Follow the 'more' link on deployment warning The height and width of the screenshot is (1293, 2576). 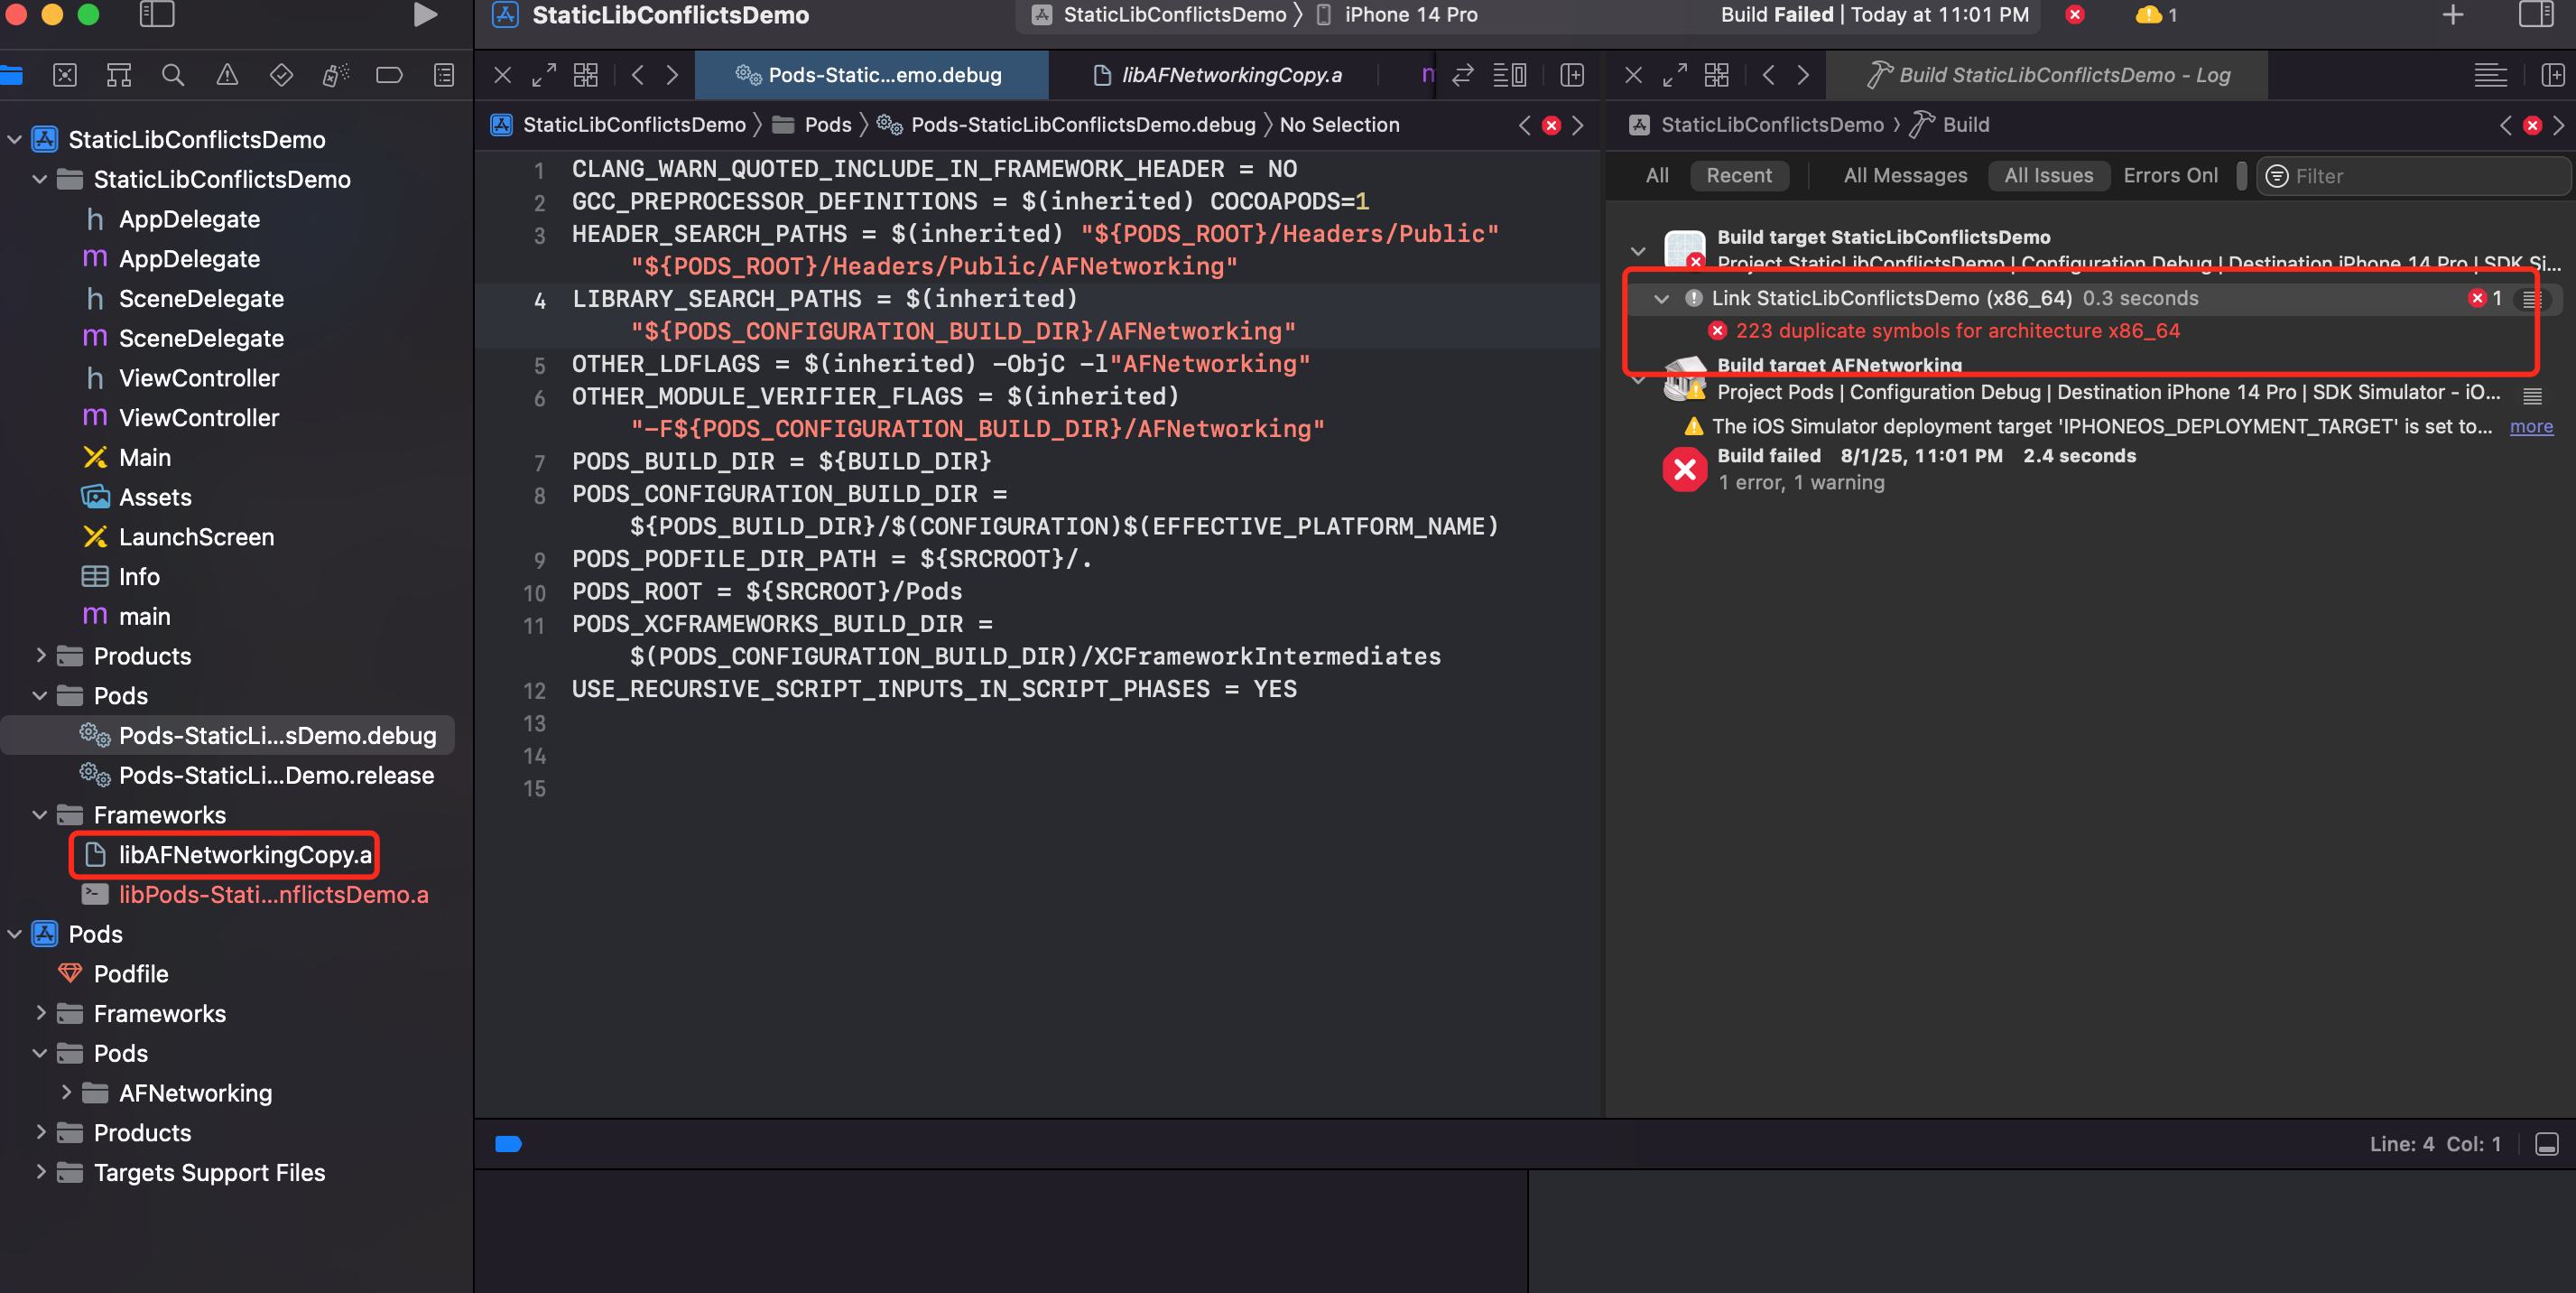pyautogui.click(x=2531, y=427)
